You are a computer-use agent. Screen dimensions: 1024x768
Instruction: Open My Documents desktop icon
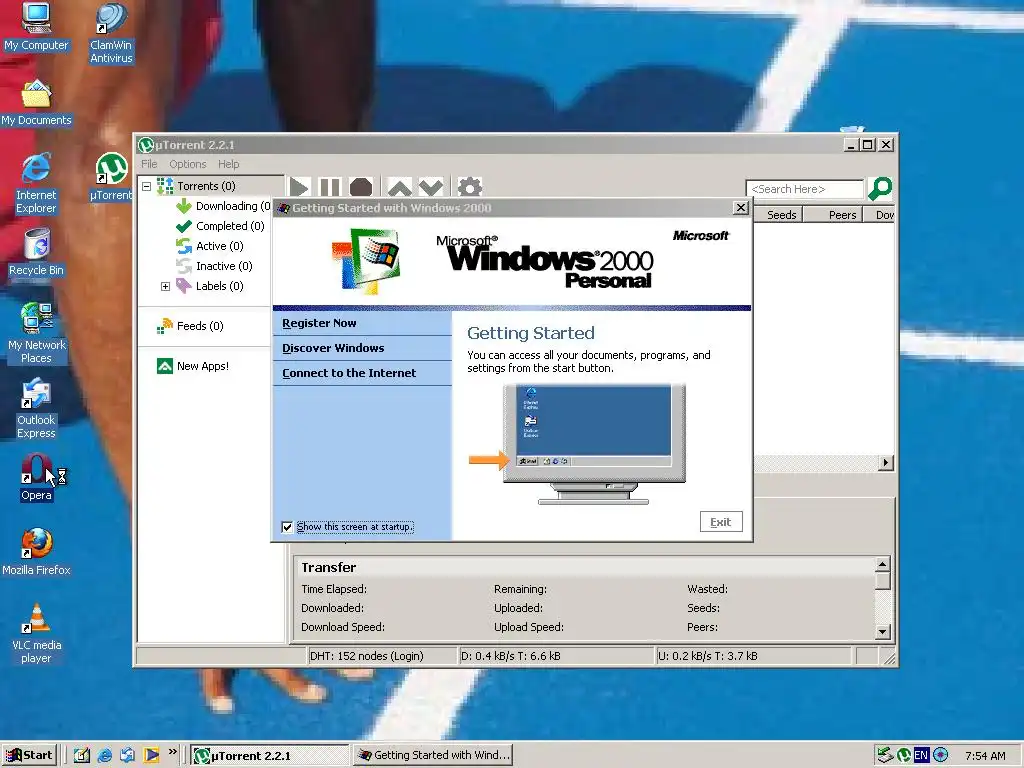[36, 103]
